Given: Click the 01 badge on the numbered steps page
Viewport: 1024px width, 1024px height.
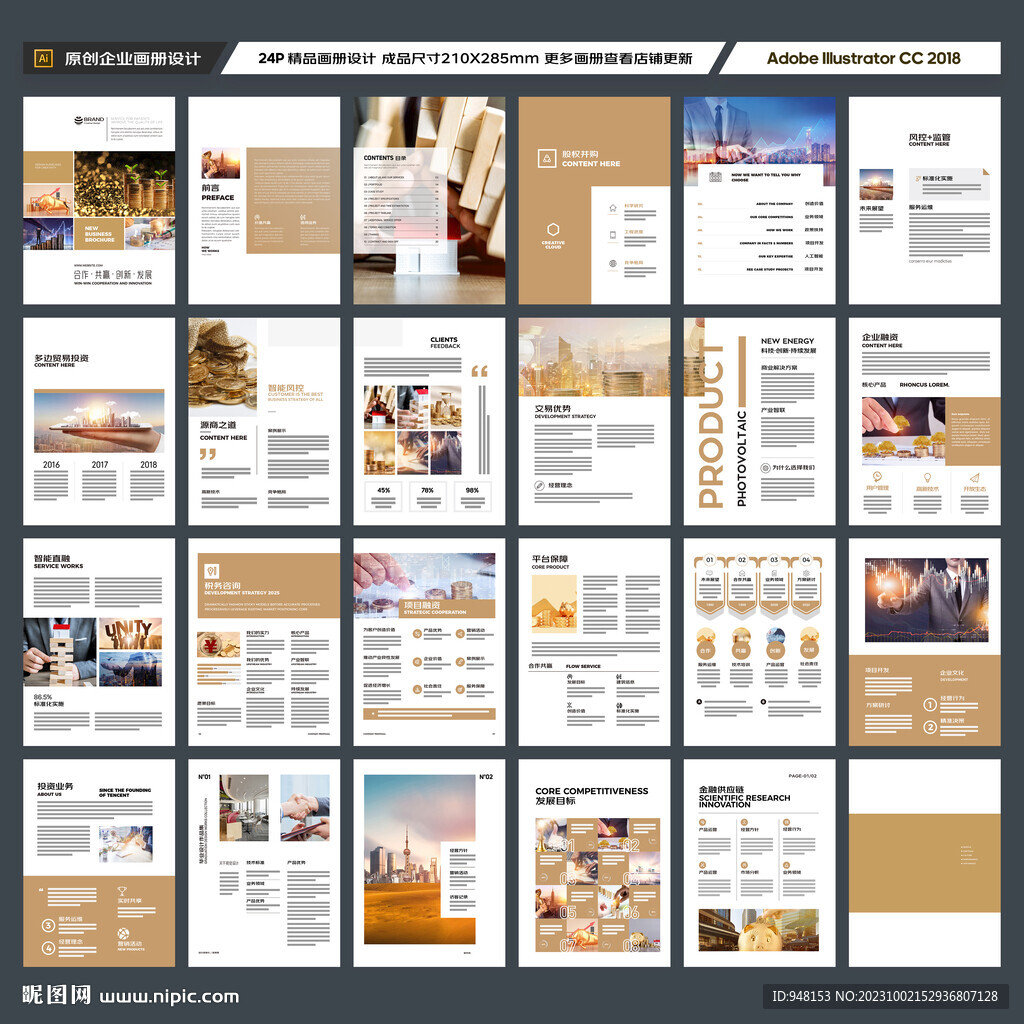Looking at the screenshot, I should pyautogui.click(x=710, y=560).
